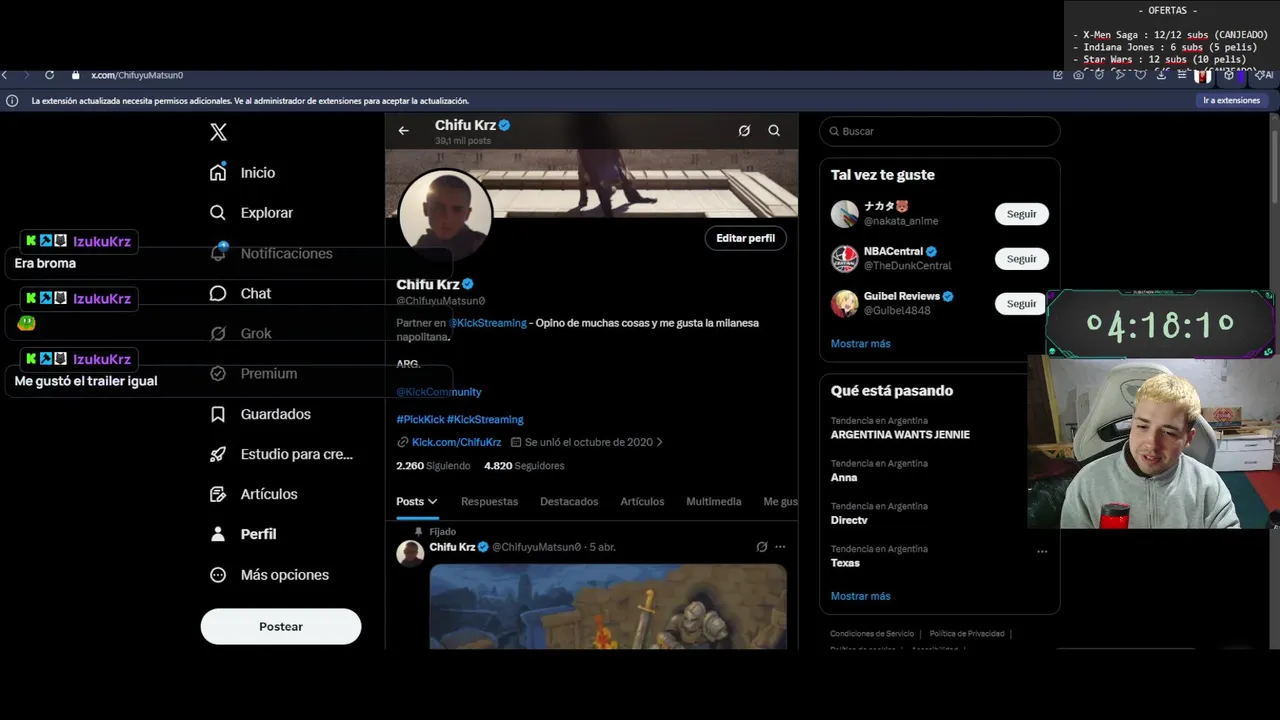The height and width of the screenshot is (720, 1280).
Task: Open Estudio para creadores rocket icon
Action: [x=218, y=454]
